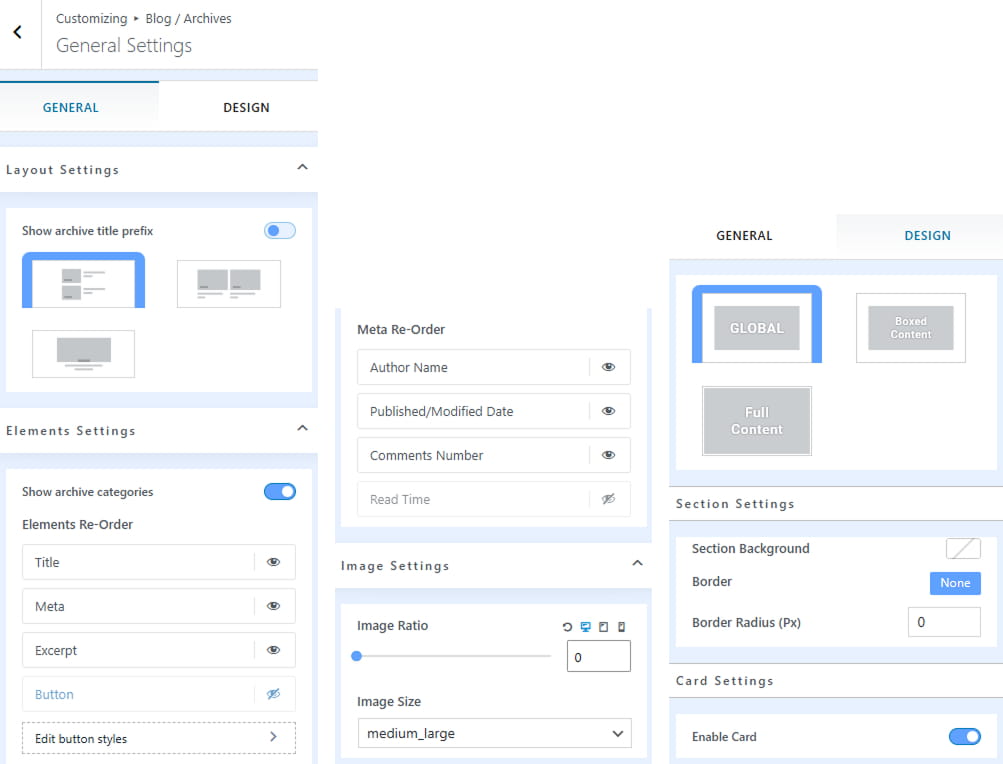The height and width of the screenshot is (764, 1003).
Task: Switch to the GENERAL tab on right panel
Action: (x=744, y=235)
